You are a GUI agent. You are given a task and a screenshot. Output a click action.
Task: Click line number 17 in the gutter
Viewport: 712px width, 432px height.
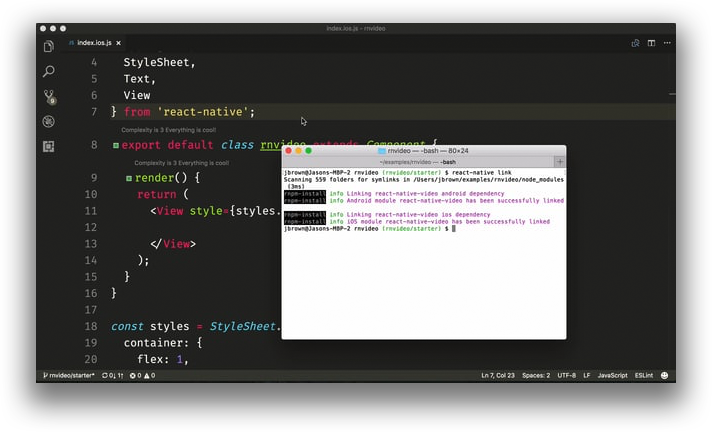tap(91, 310)
